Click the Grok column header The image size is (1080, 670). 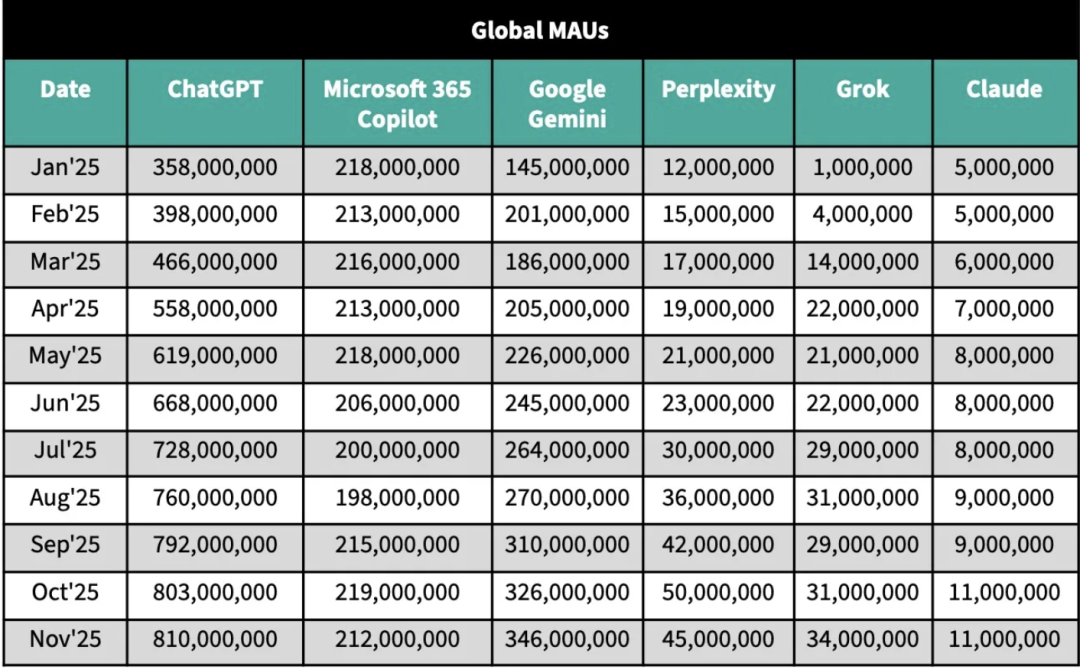863,89
